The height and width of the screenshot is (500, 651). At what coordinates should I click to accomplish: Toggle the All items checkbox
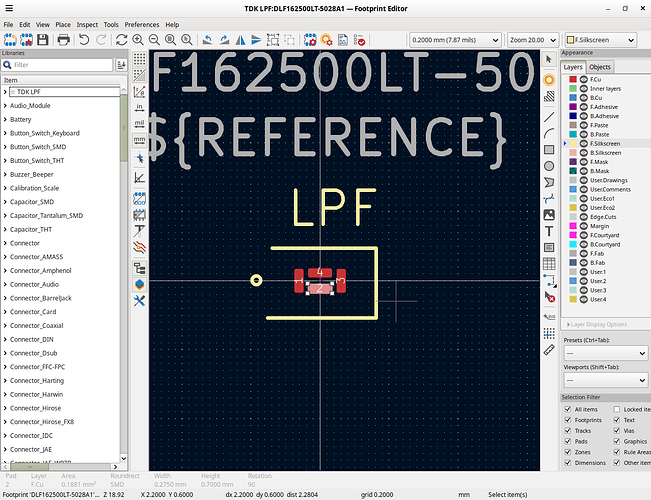point(569,410)
